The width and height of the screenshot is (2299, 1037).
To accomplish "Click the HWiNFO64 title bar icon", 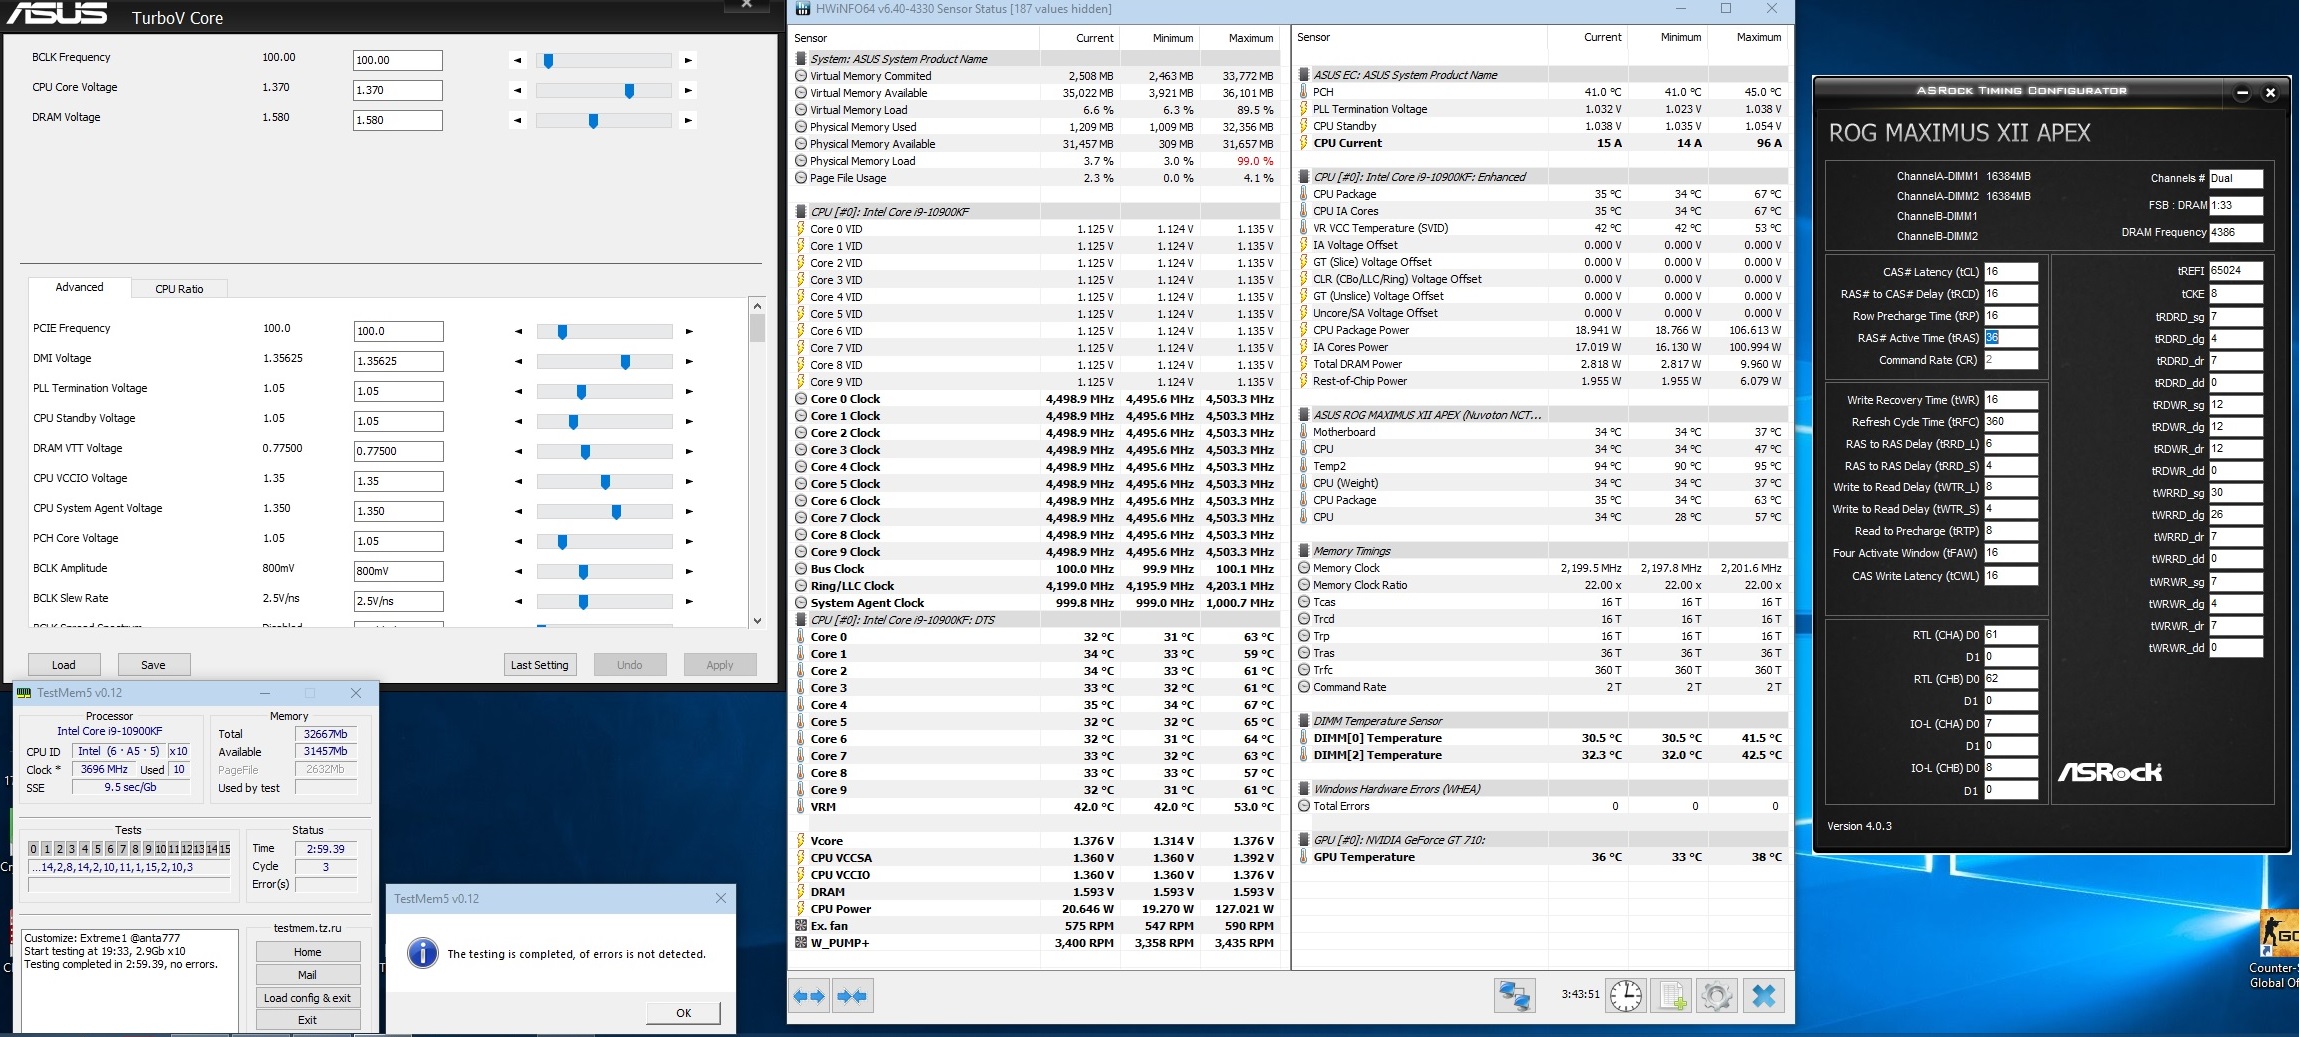I will coord(803,9).
